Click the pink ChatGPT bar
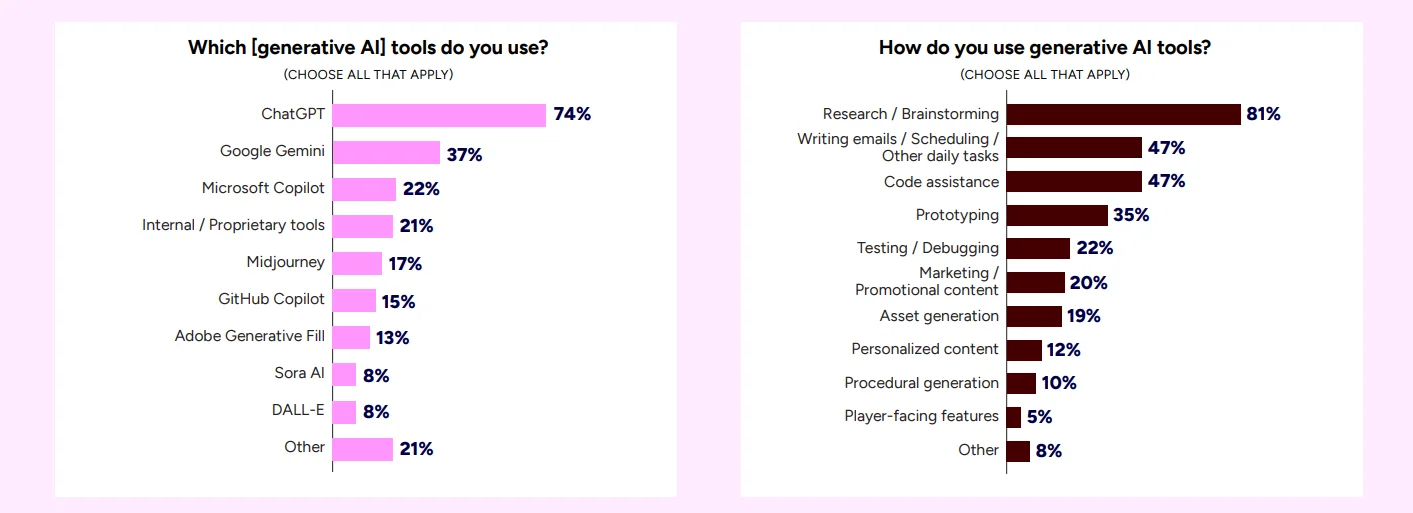 click(439, 115)
